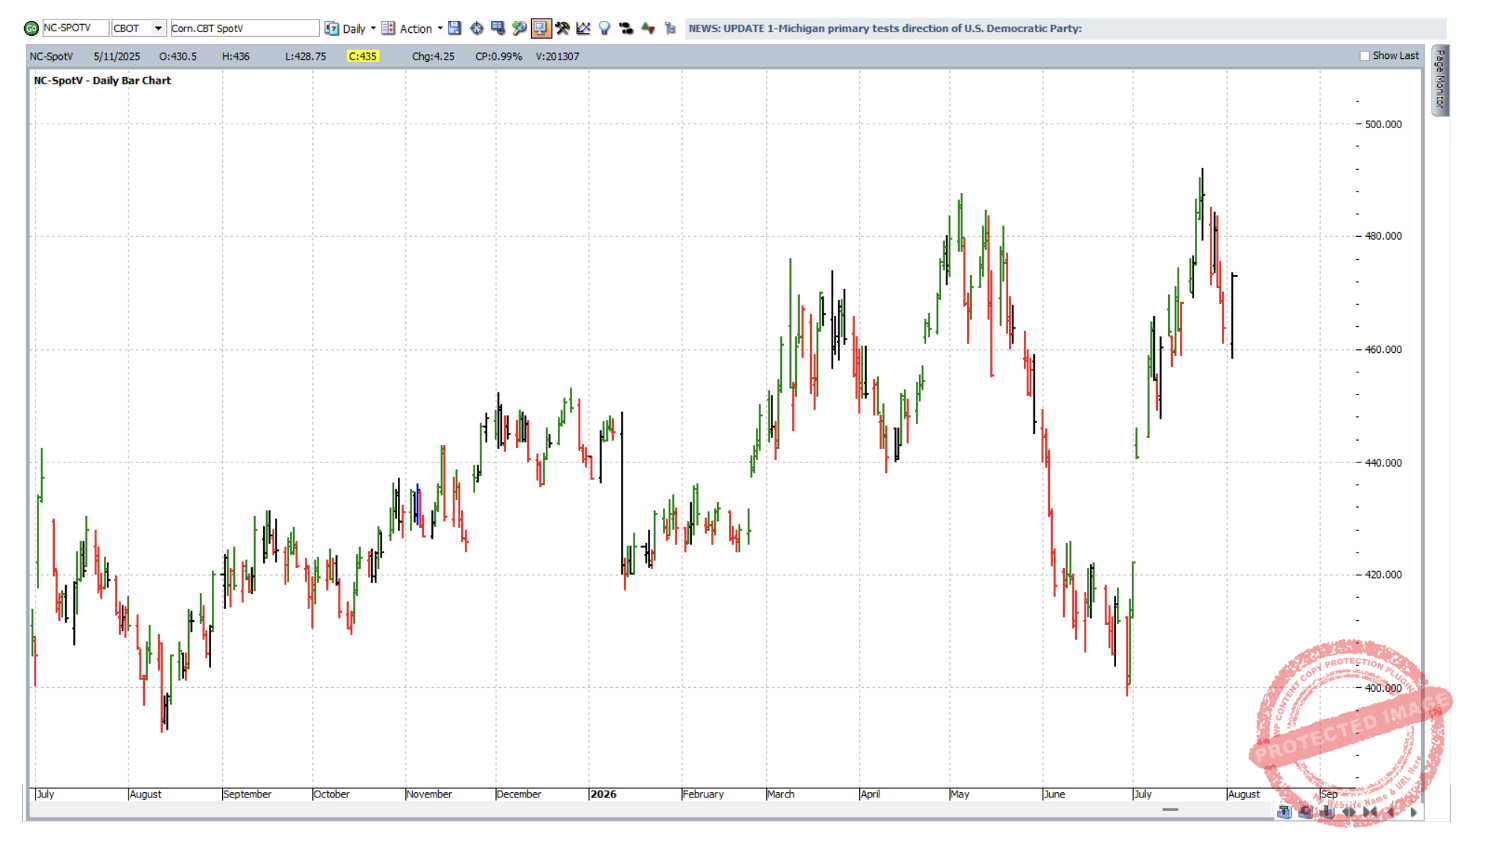Viewport: 1490px width, 846px height.
Task: Click the green Go button
Action: click(x=31, y=29)
